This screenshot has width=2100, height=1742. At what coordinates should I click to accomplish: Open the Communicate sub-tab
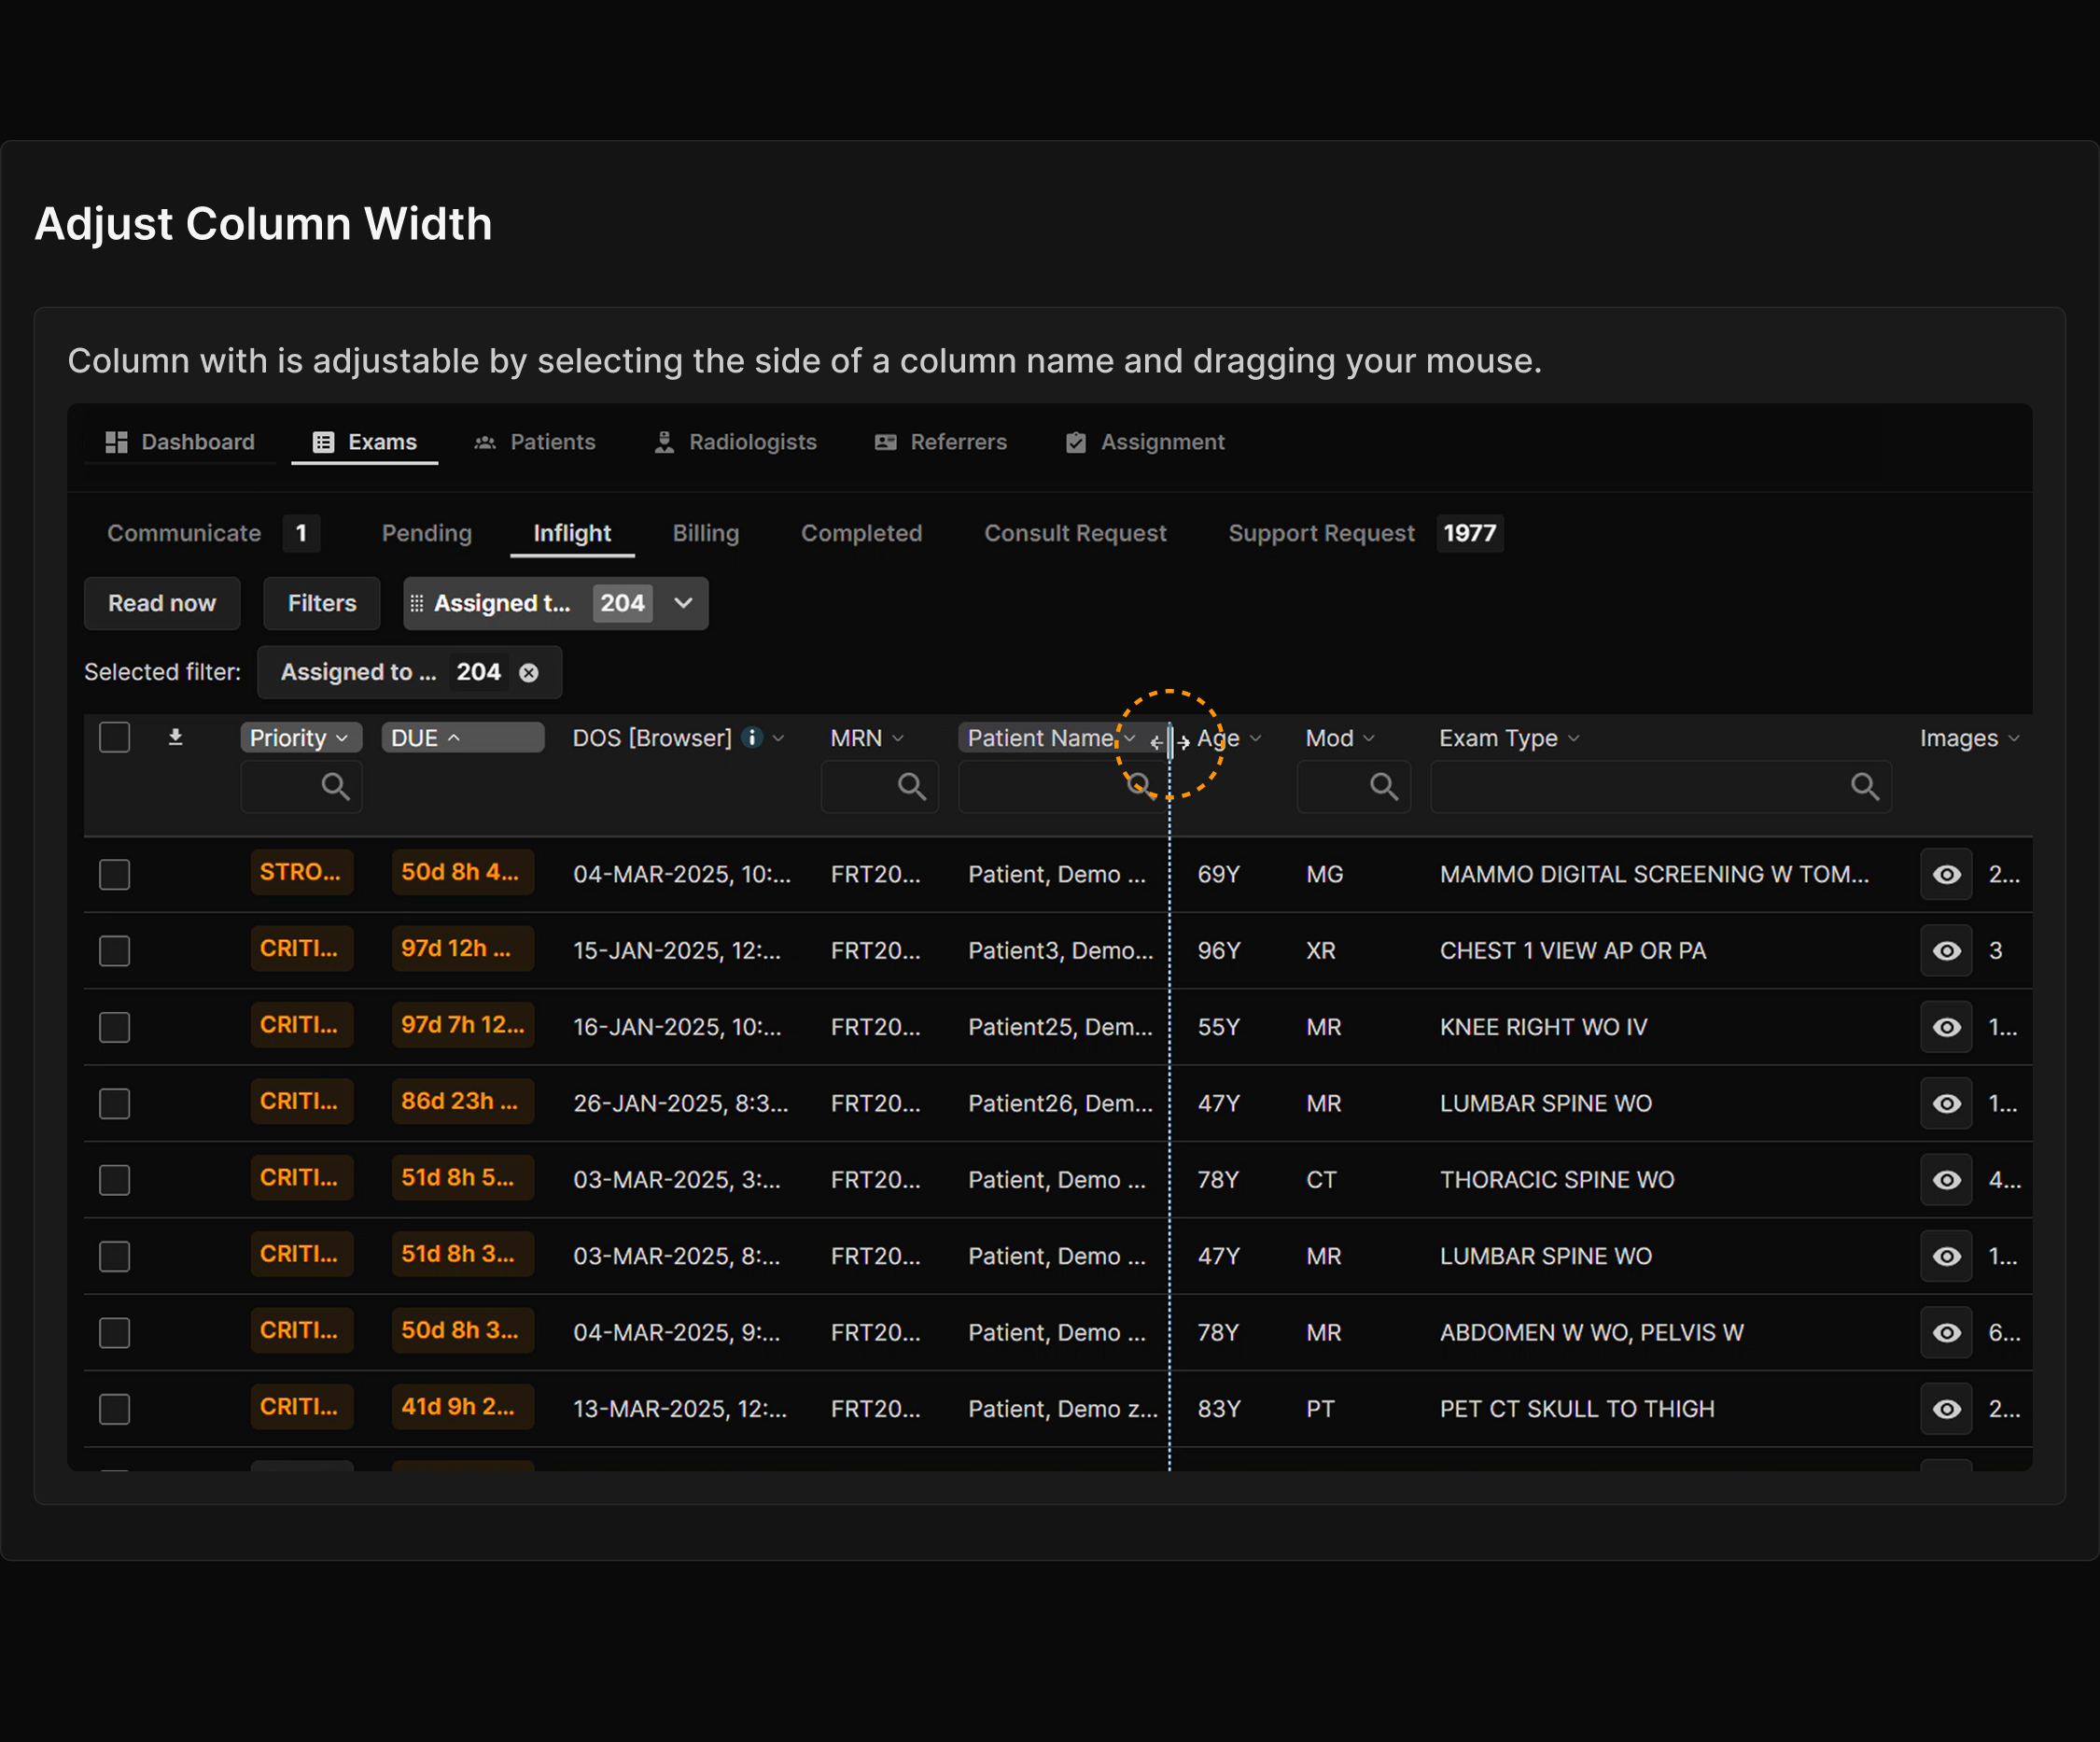coord(184,533)
